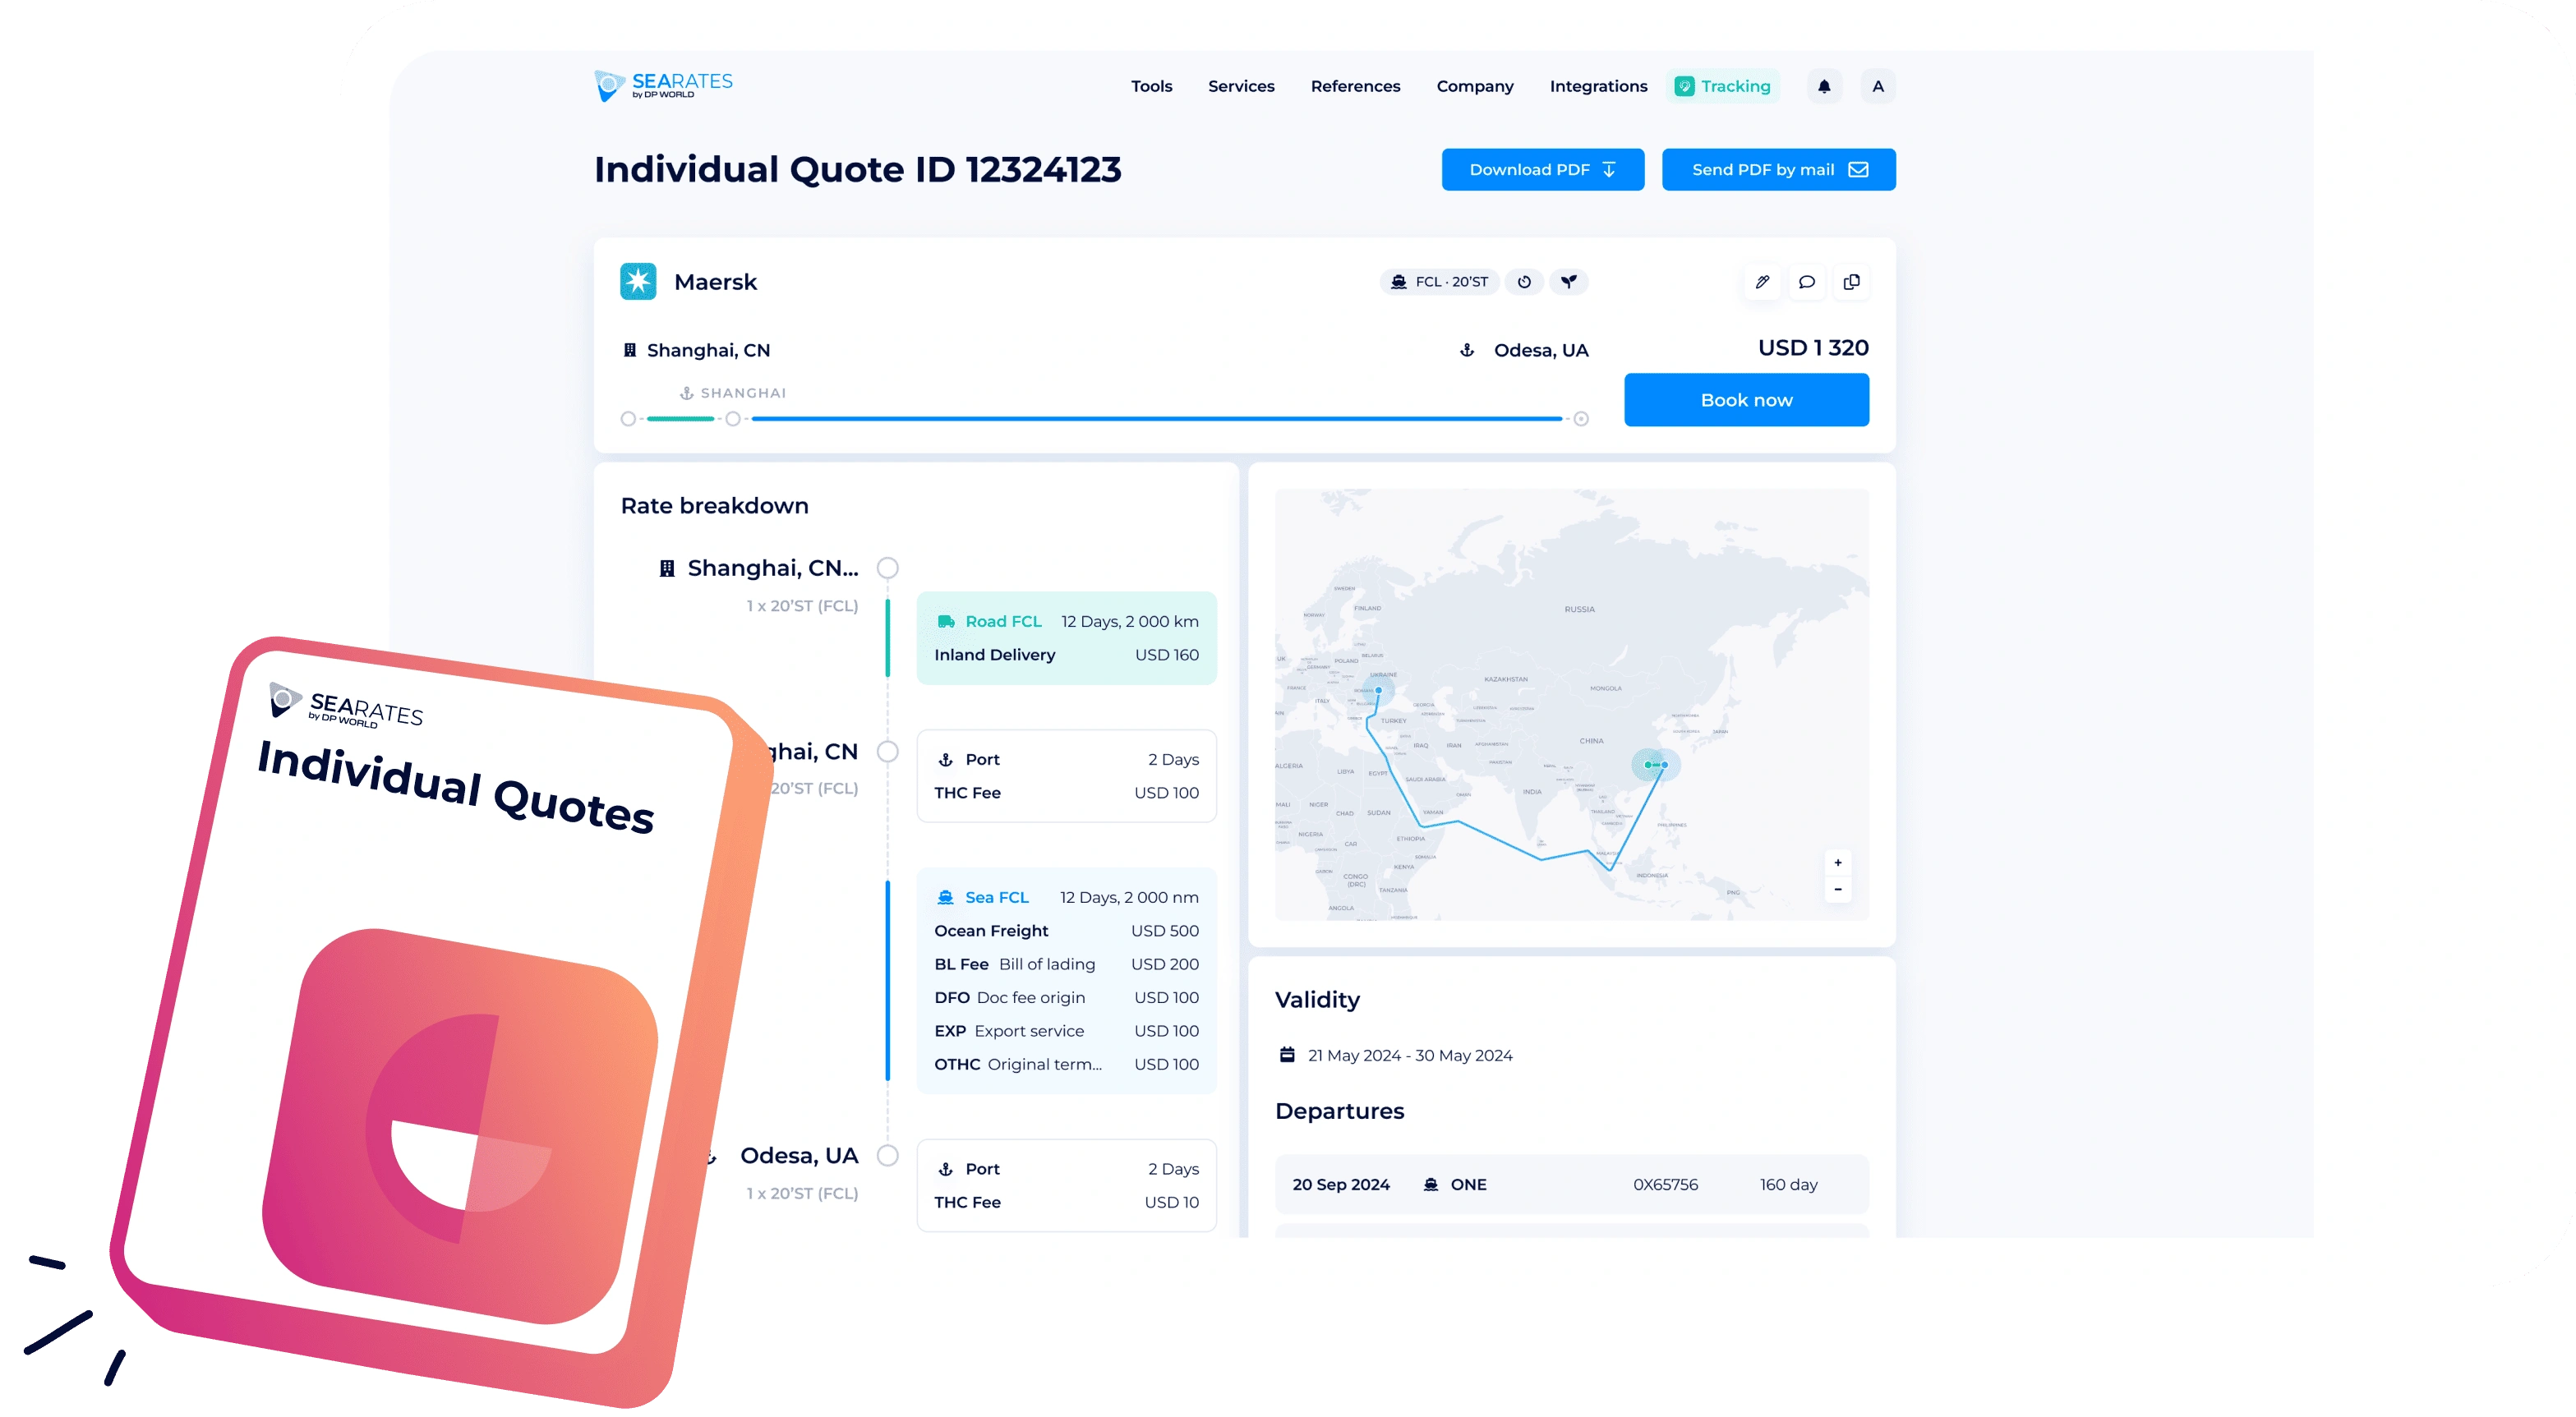Click the OTHC Original term... row

pyautogui.click(x=1066, y=1064)
